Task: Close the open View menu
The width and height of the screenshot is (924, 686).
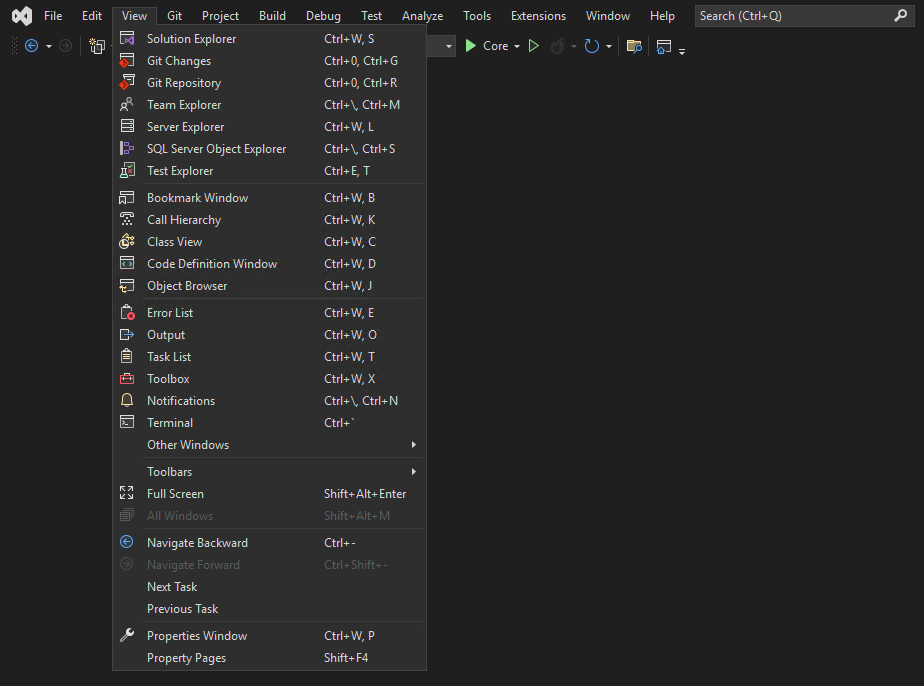Action: [134, 15]
